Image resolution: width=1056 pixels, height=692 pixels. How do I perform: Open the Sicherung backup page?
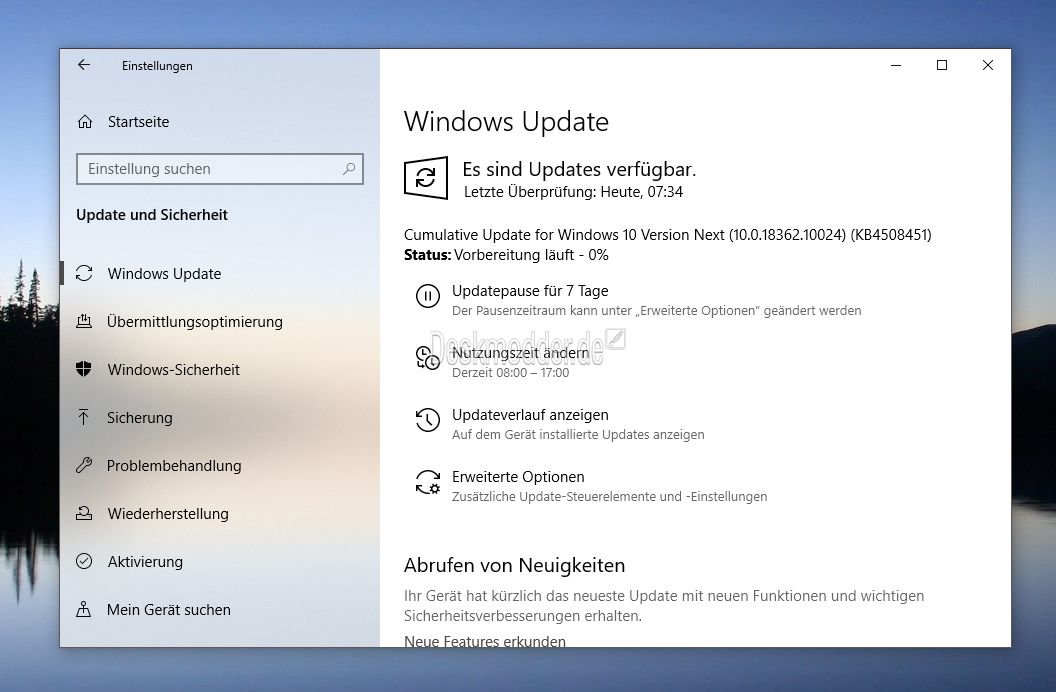tap(140, 418)
